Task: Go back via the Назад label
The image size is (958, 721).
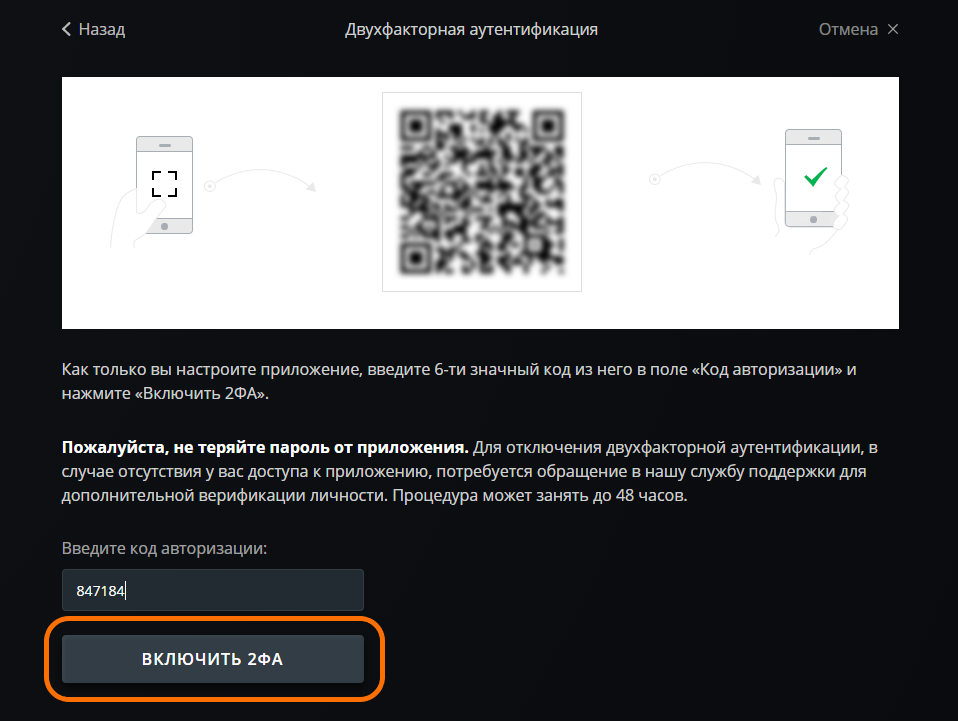Action: pos(101,29)
